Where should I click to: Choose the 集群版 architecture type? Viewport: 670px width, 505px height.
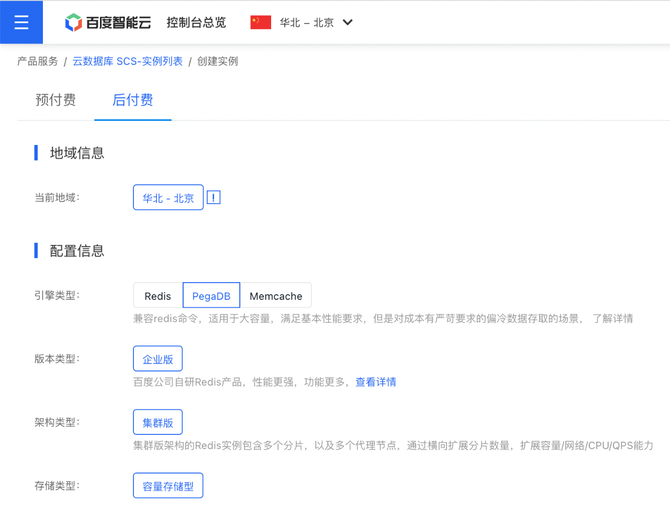(x=158, y=422)
